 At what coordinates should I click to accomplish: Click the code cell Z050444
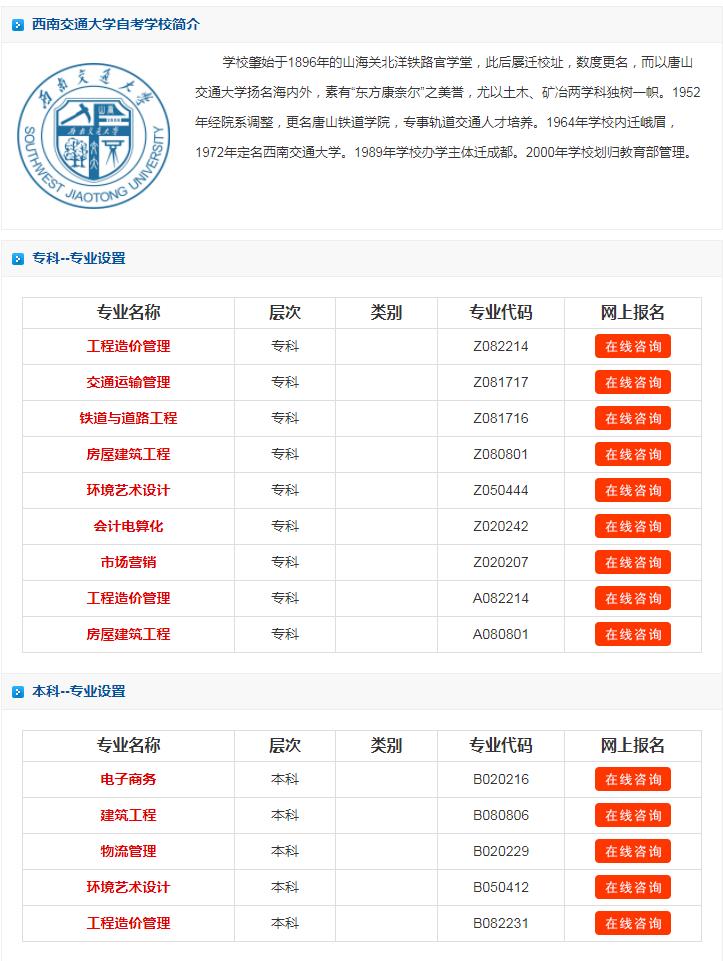coord(501,490)
